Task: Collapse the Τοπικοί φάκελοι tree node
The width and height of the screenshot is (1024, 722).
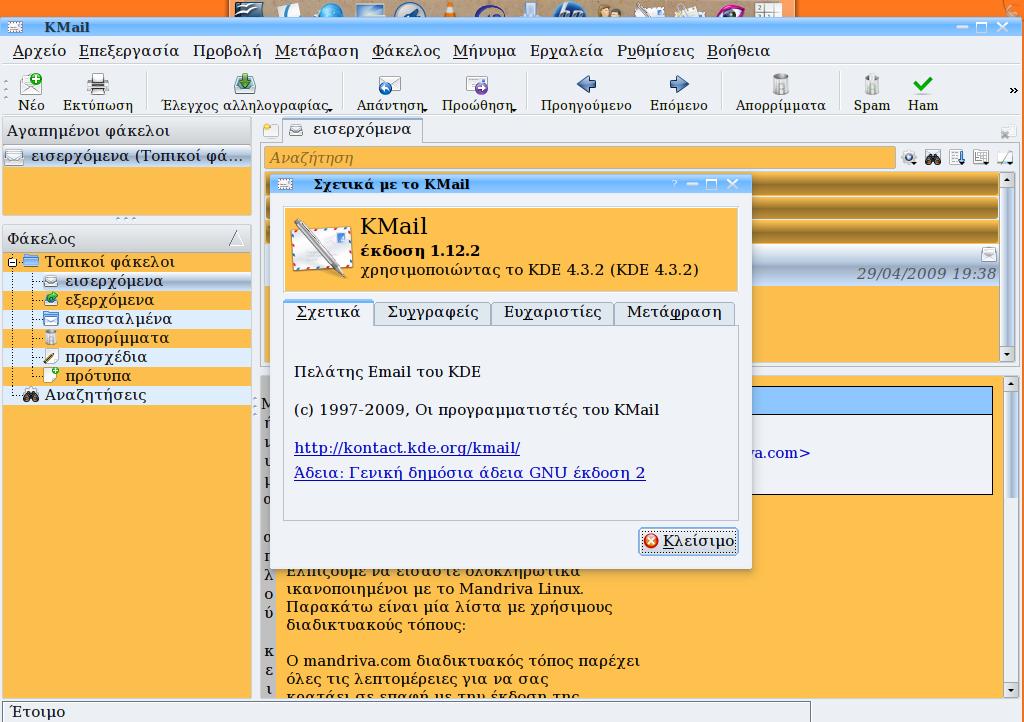Action: click(12, 262)
